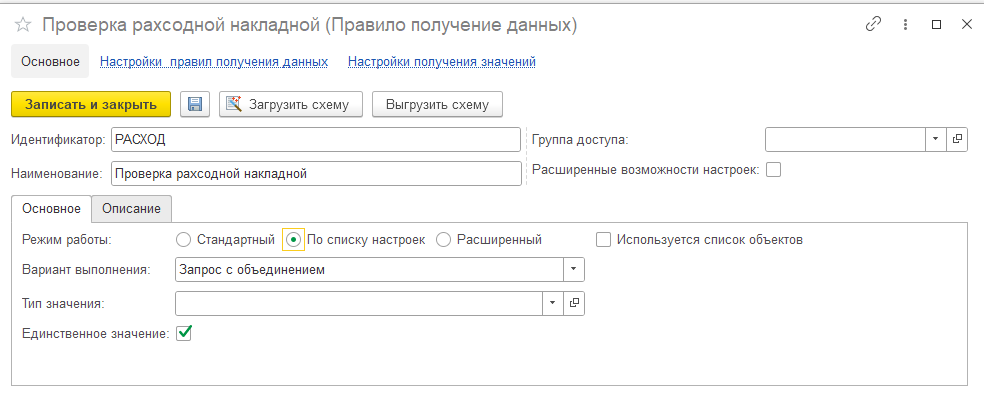
Task: Copy link to this form icon
Action: point(873,24)
